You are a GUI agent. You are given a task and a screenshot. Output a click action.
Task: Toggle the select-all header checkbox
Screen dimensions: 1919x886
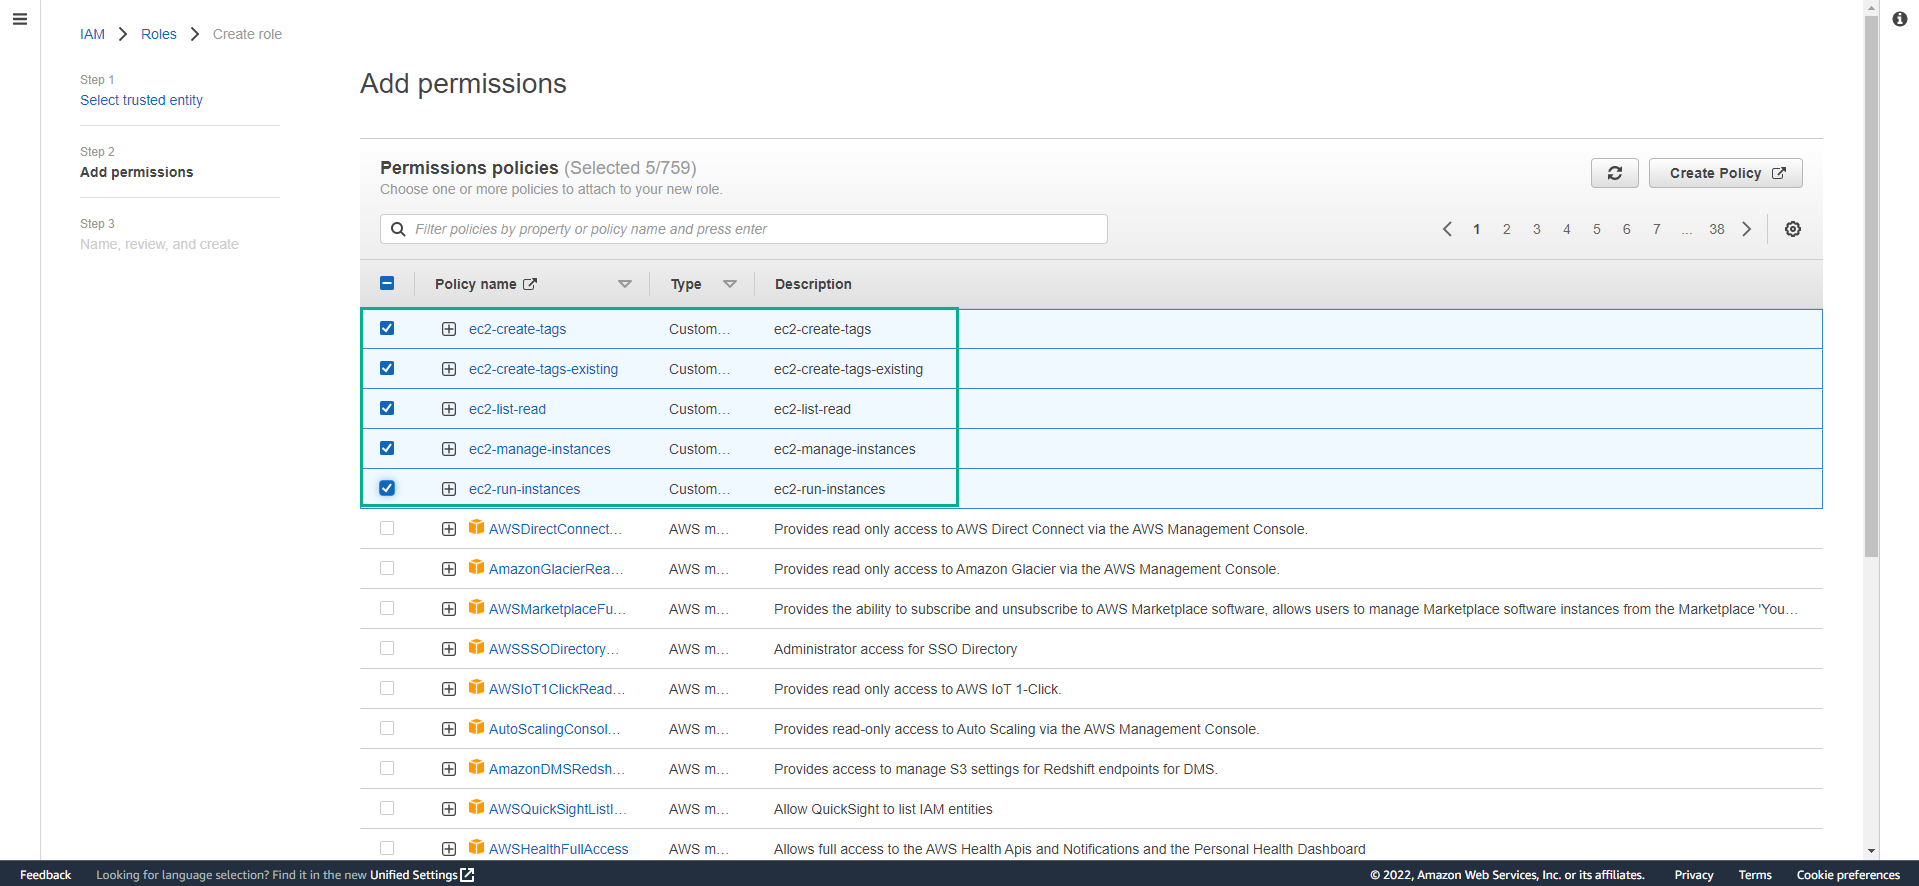coord(387,283)
